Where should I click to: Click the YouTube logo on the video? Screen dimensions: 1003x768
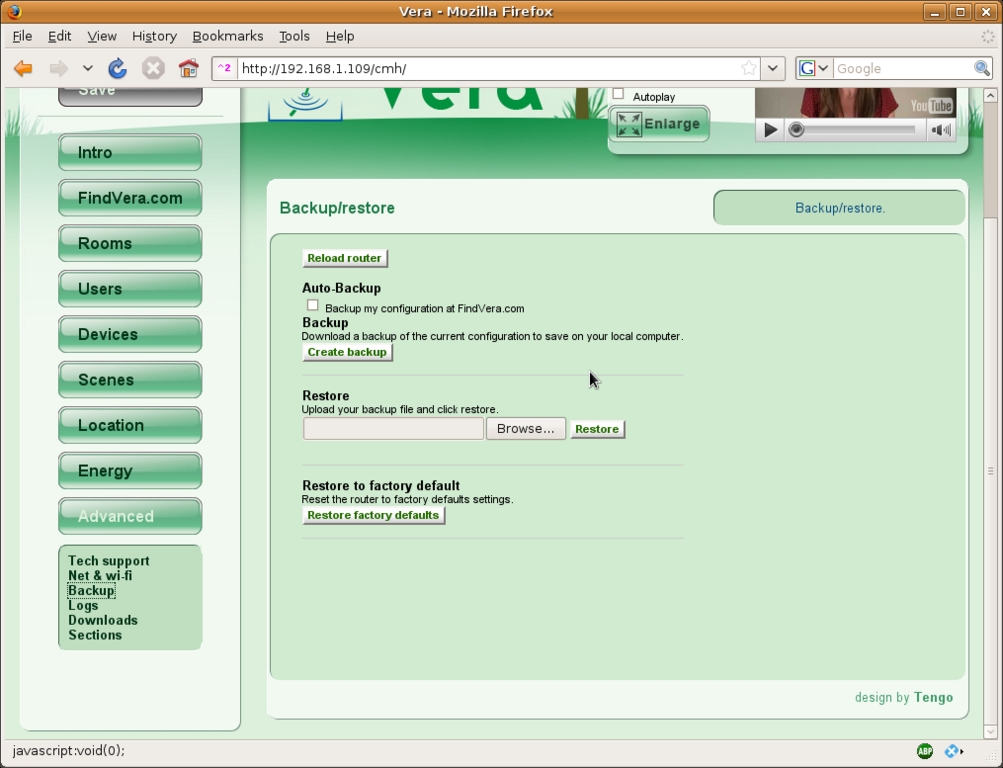pos(931,106)
